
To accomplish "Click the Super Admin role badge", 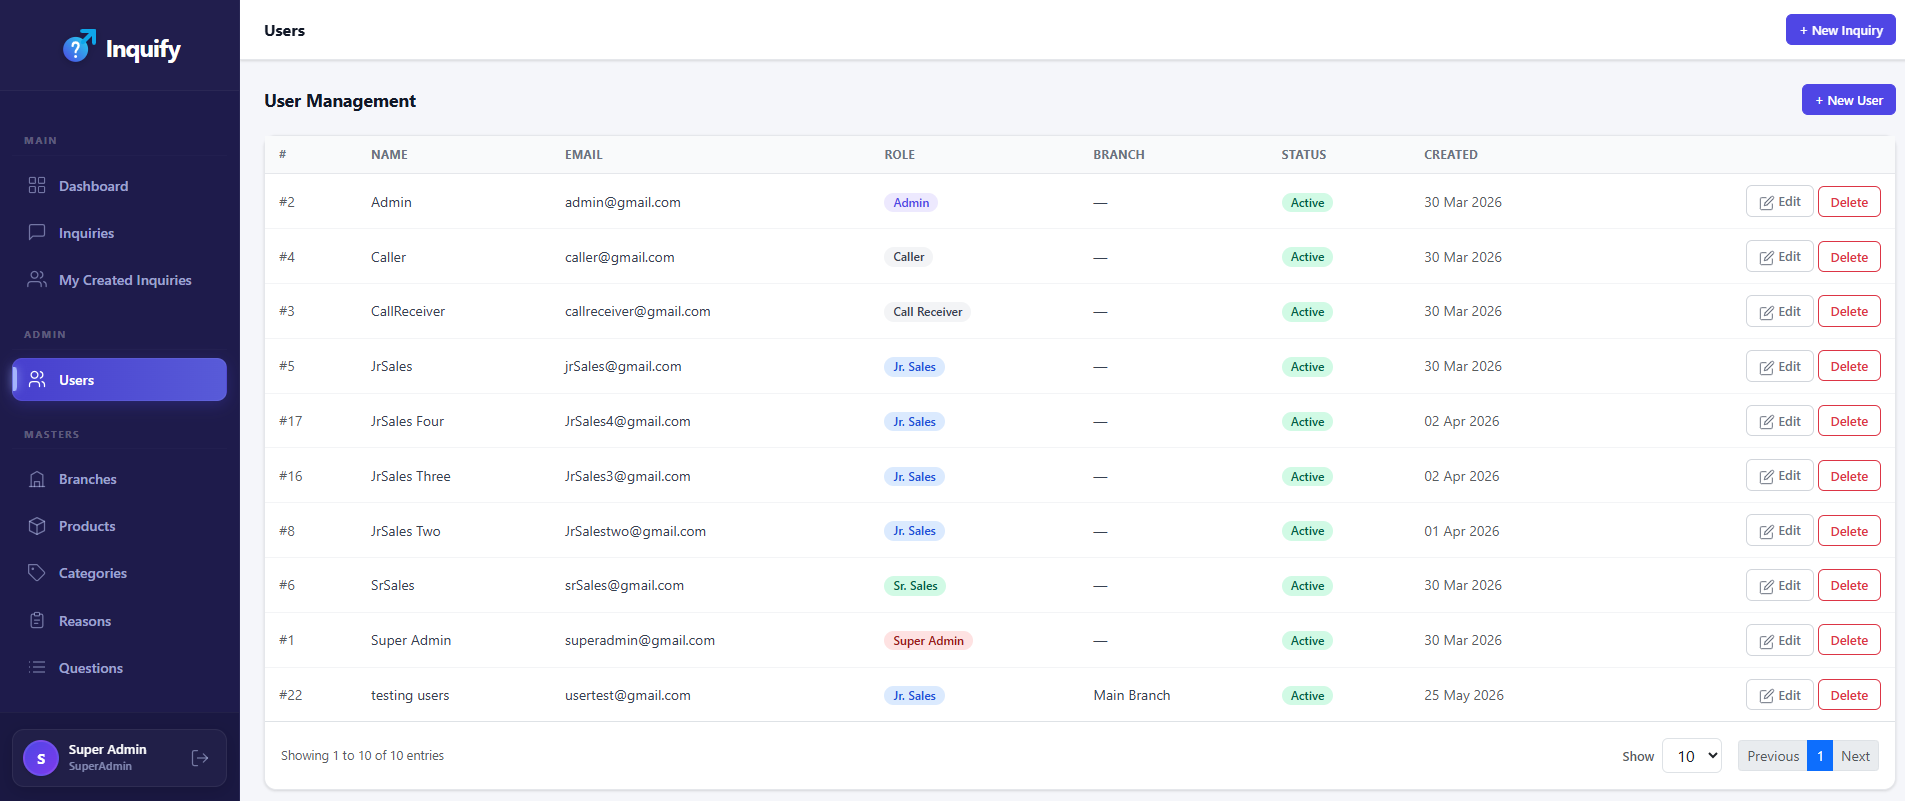I will pos(928,641).
